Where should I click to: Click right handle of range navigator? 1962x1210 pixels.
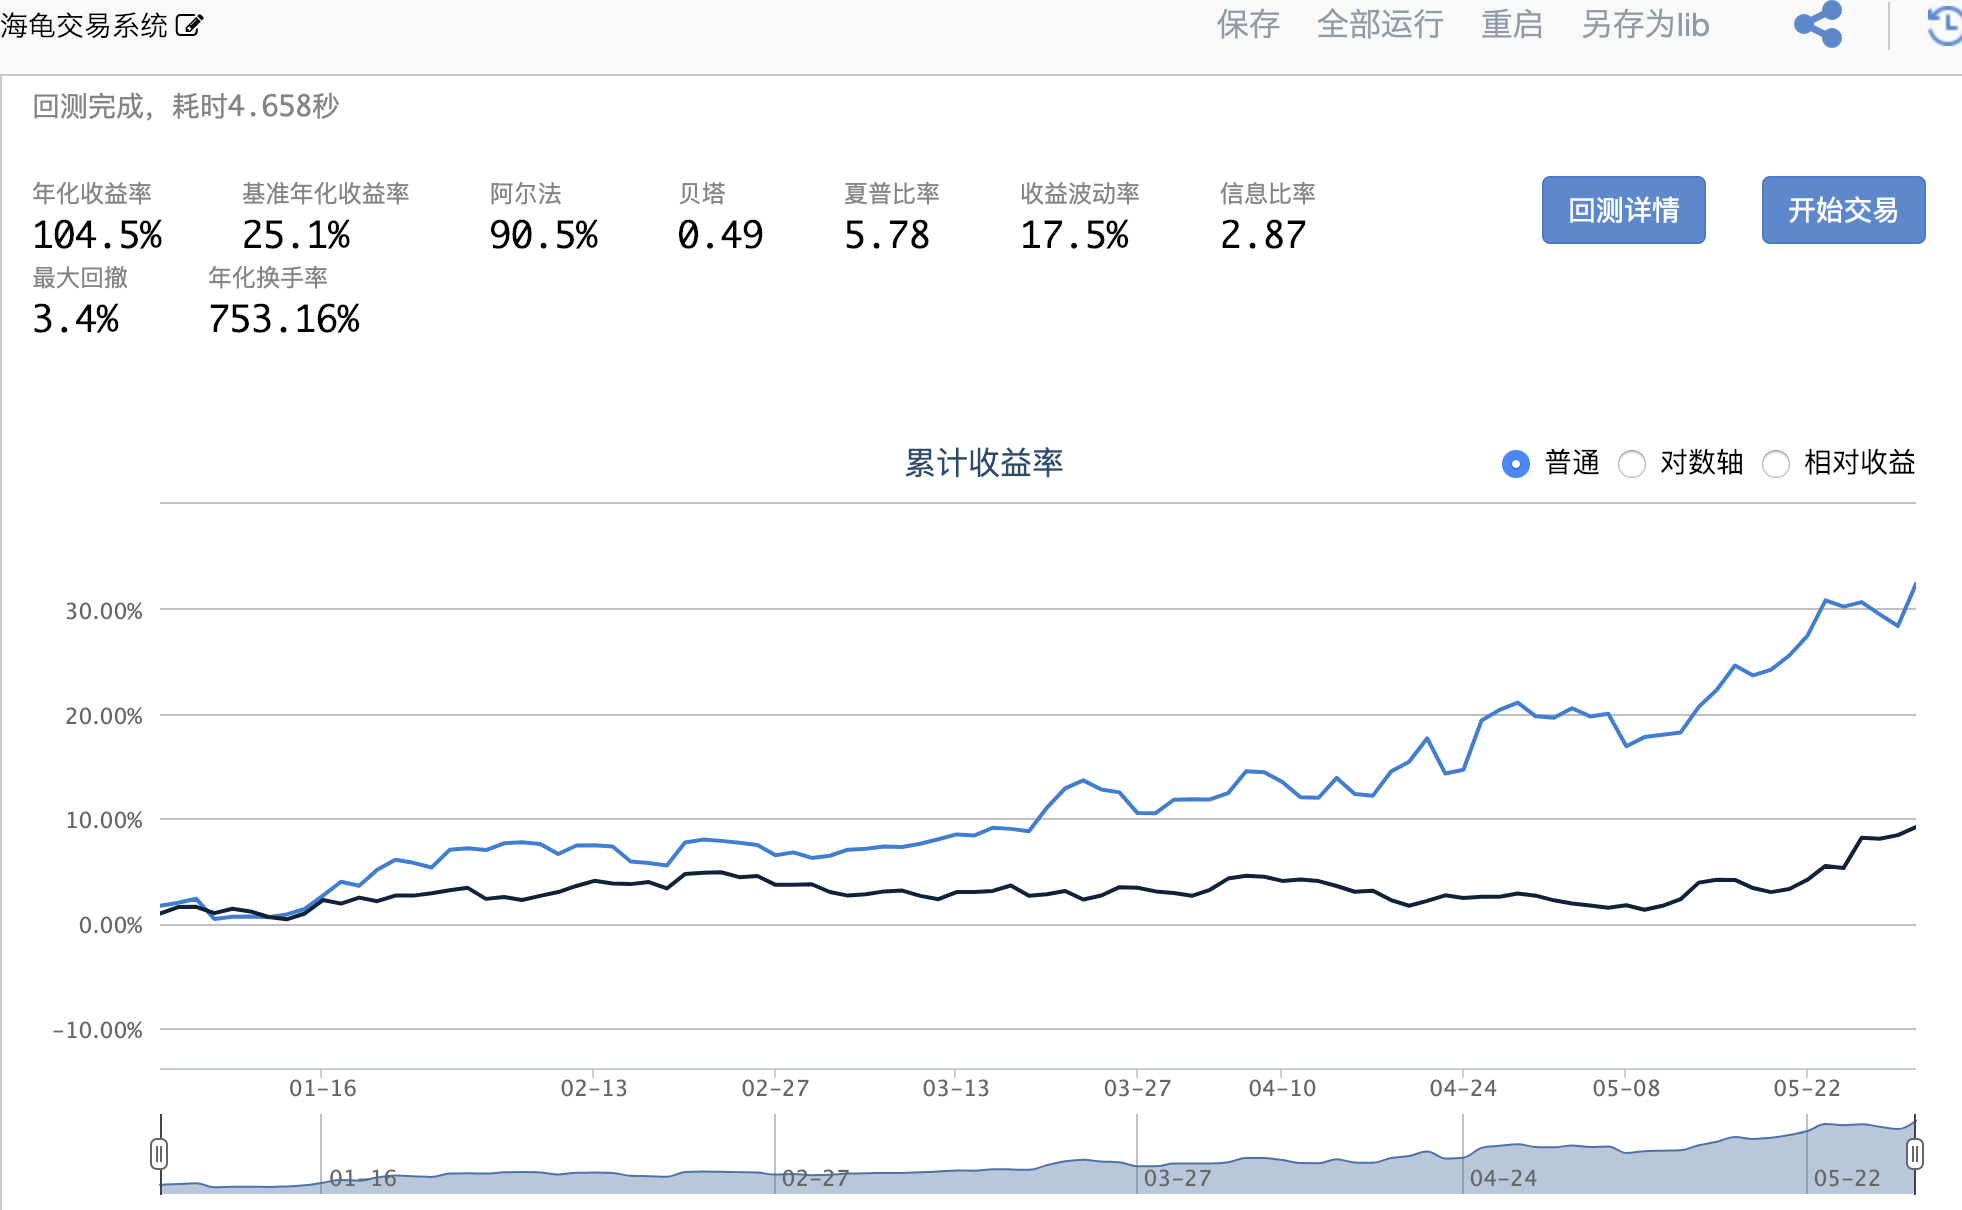1914,1154
